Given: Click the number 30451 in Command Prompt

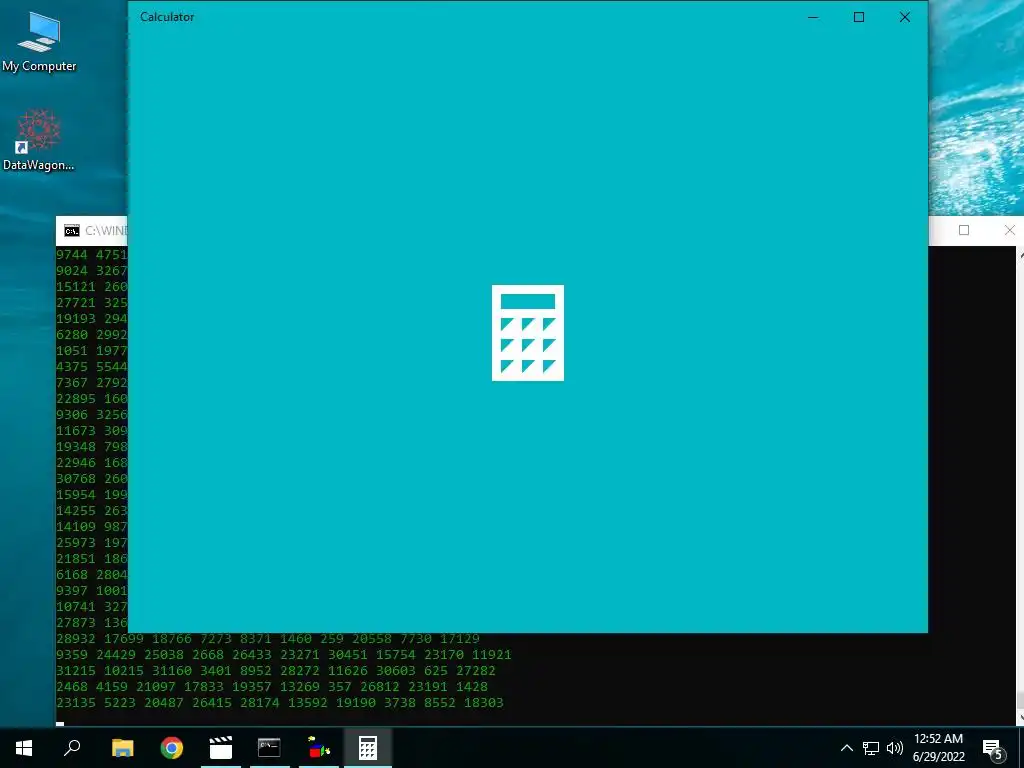Looking at the screenshot, I should click(347, 654).
